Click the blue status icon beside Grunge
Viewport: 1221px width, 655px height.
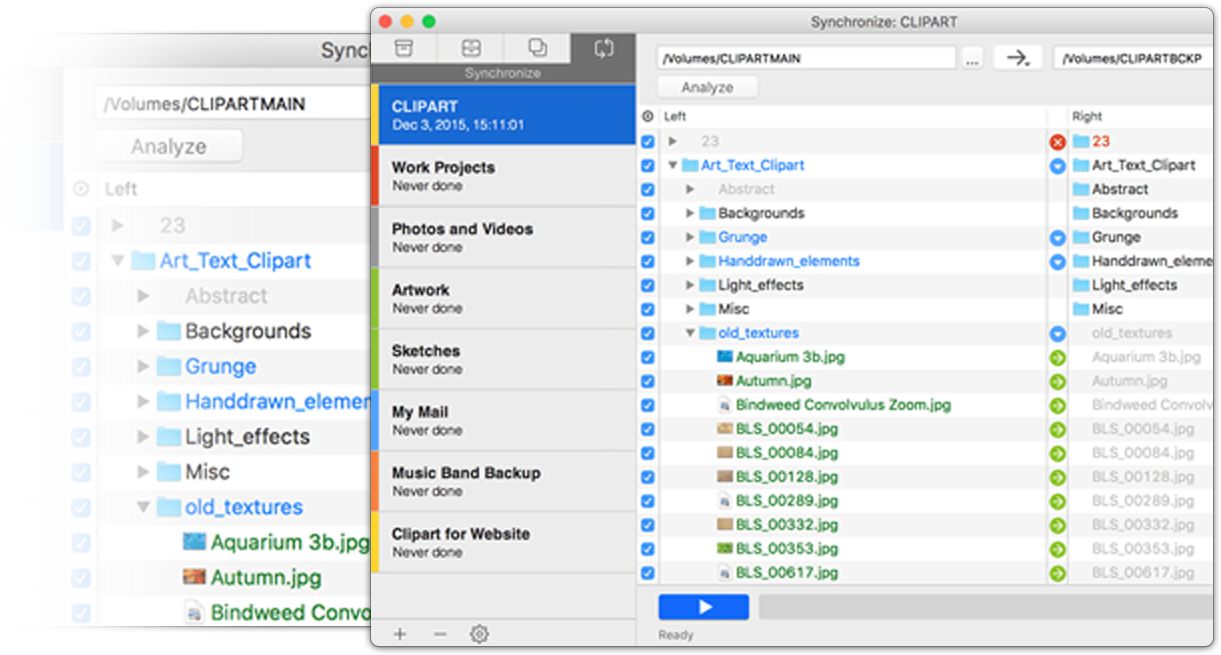click(1057, 238)
